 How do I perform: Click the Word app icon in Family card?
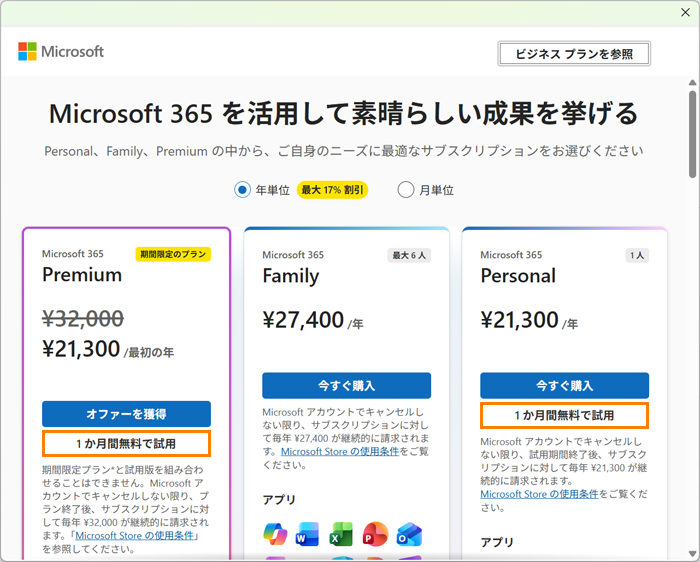308,534
